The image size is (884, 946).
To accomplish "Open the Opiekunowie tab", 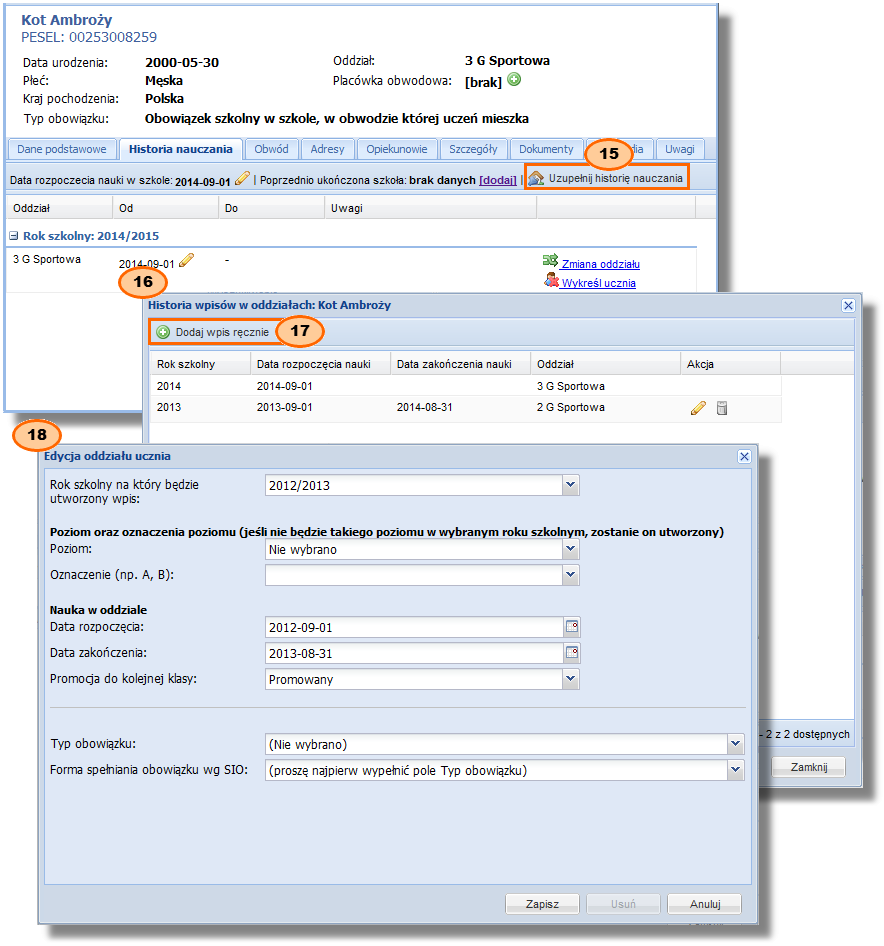I will tap(397, 149).
